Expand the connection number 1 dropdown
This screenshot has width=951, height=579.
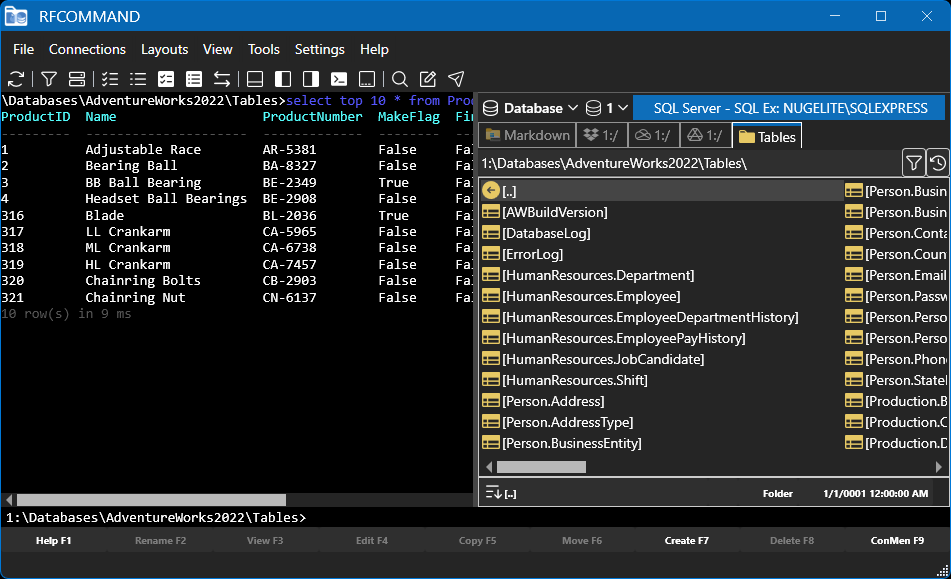[607, 108]
